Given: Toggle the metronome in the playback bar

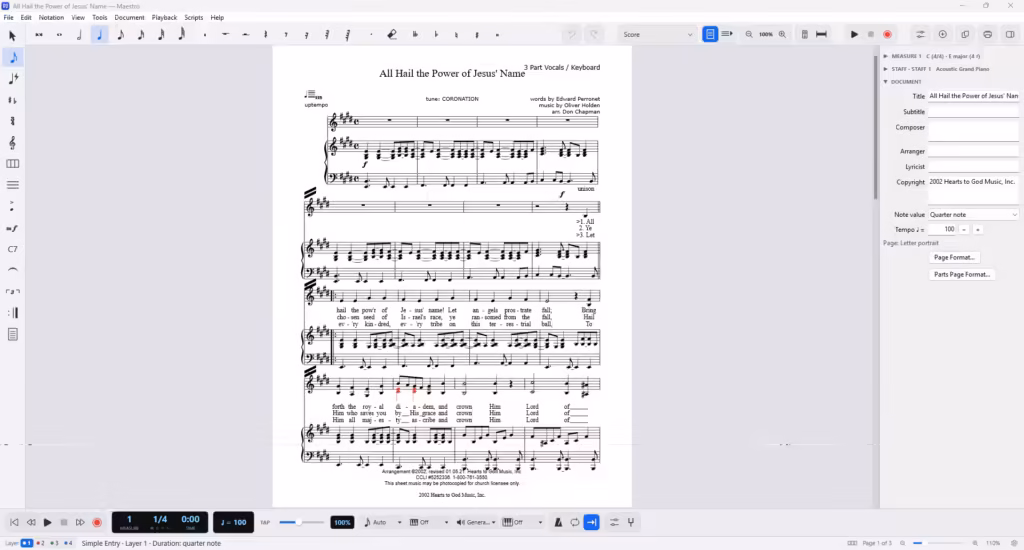Looking at the screenshot, I should tap(558, 522).
